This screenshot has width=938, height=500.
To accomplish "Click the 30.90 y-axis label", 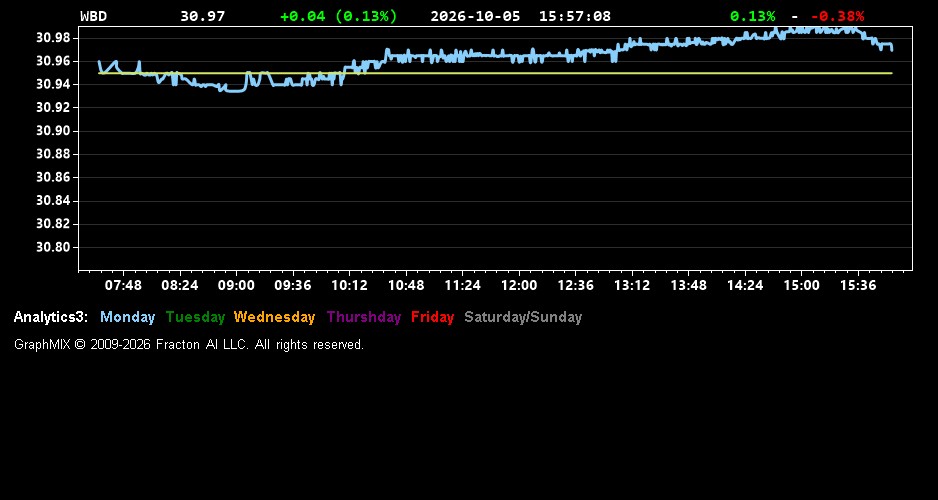I will click(x=53, y=131).
